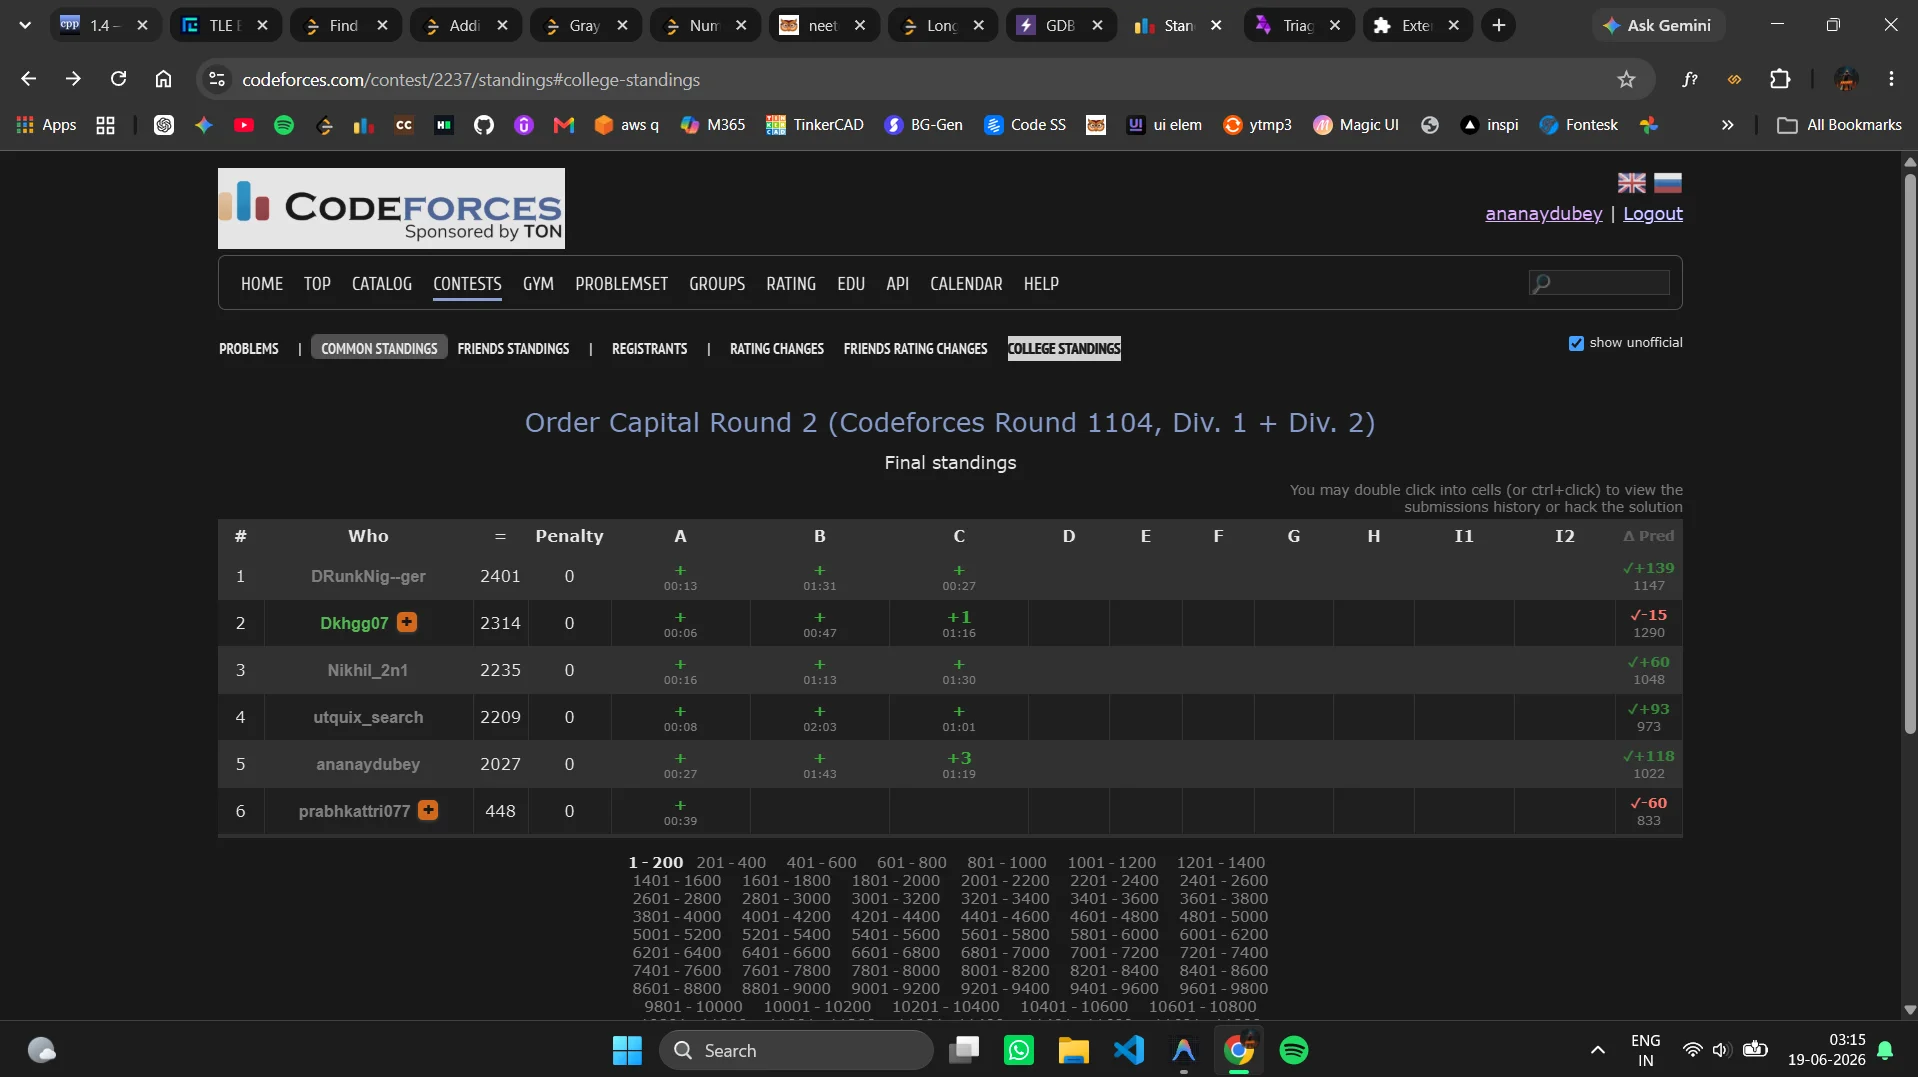Click the orange plus badge beside Dkhgg07
This screenshot has height=1077, width=1918.
407,622
